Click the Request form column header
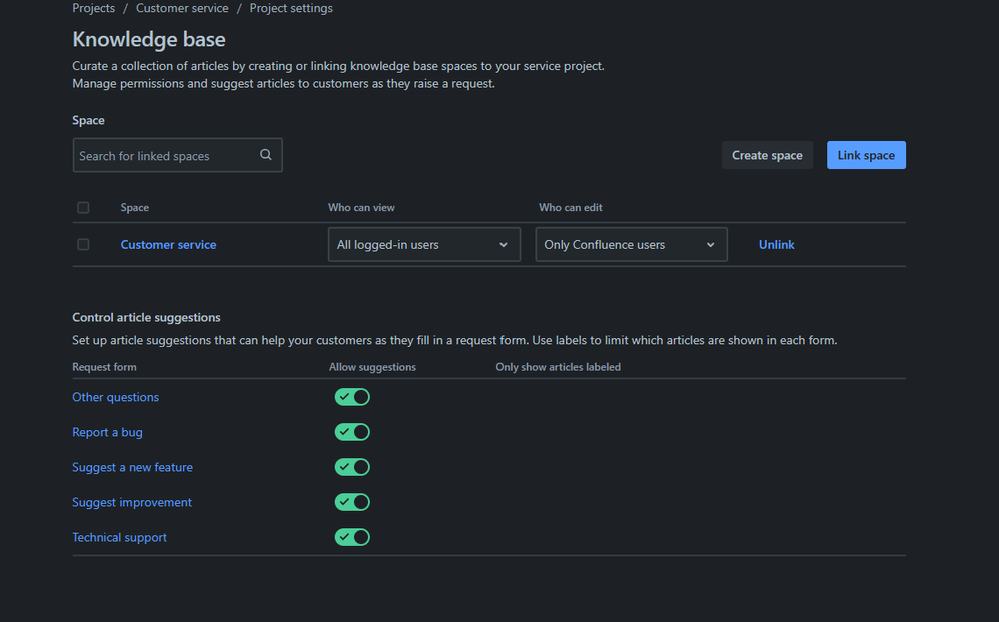This screenshot has height=622, width=999. pos(104,367)
